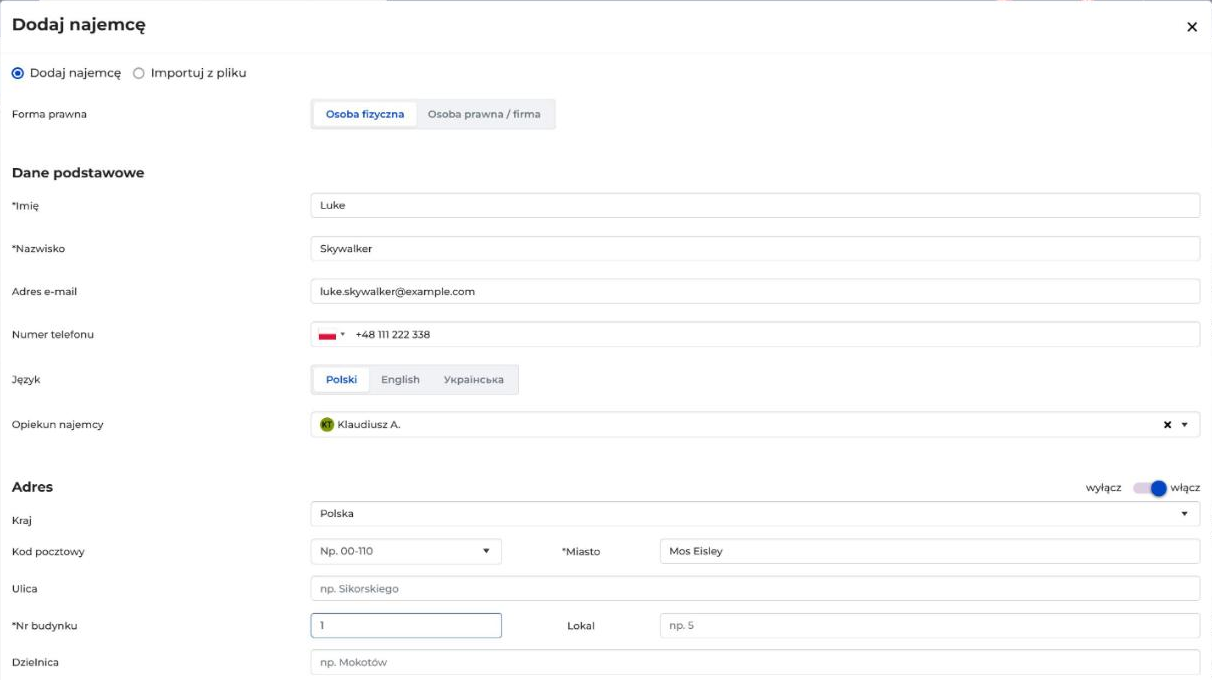
Task: Switch to Osoba prawna / firma
Action: click(x=484, y=114)
